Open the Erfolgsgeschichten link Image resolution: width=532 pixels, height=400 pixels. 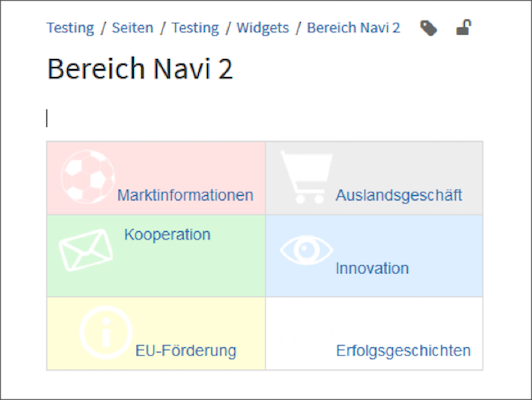coord(403,351)
